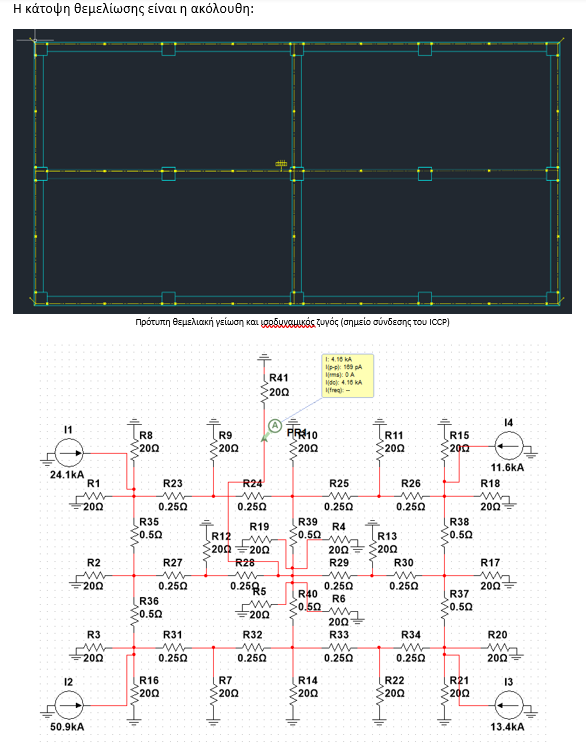Select the I2 50.9kA current source symbol
This screenshot has width=586, height=749.
69,705
